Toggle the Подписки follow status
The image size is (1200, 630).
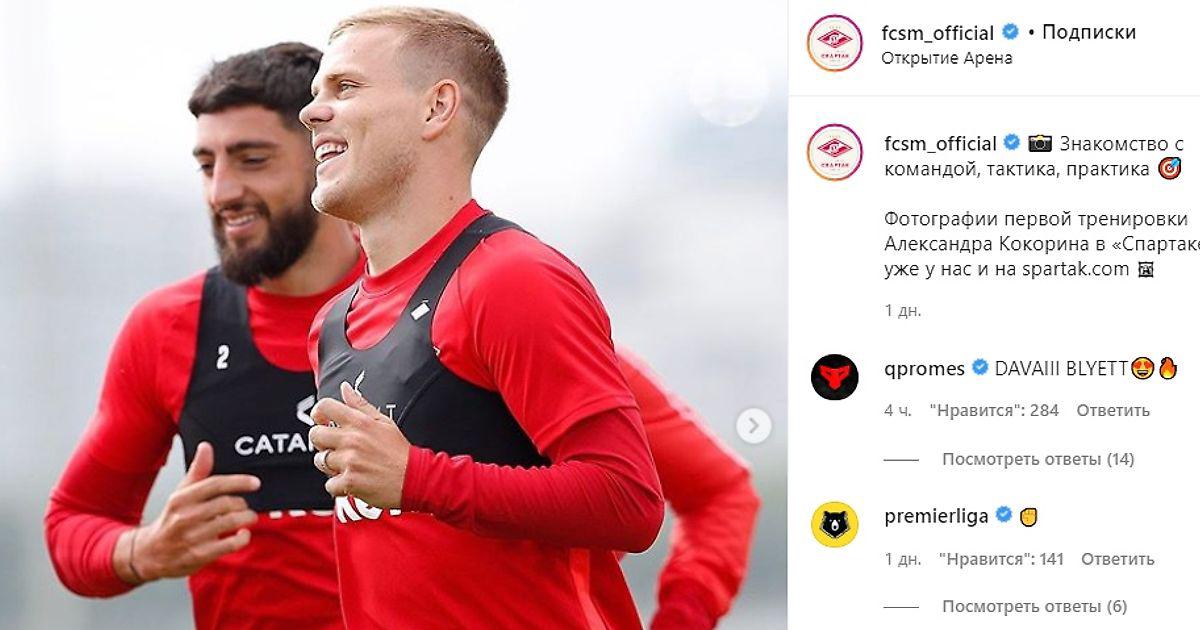(x=1089, y=32)
